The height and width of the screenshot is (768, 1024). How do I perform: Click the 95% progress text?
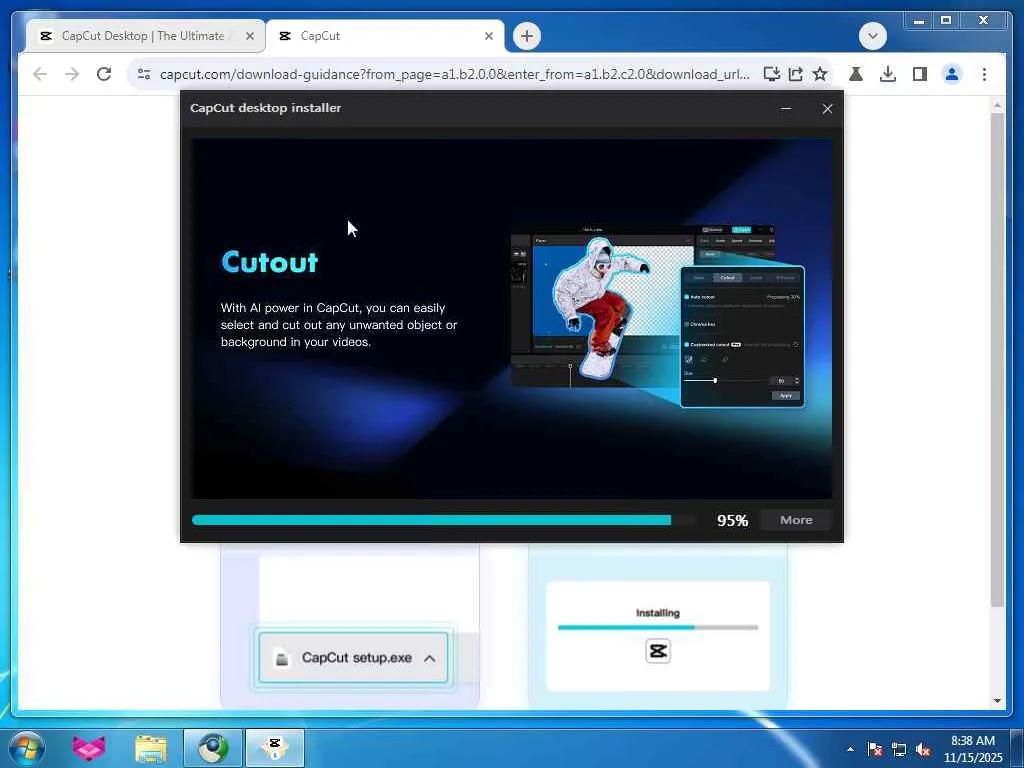point(732,520)
